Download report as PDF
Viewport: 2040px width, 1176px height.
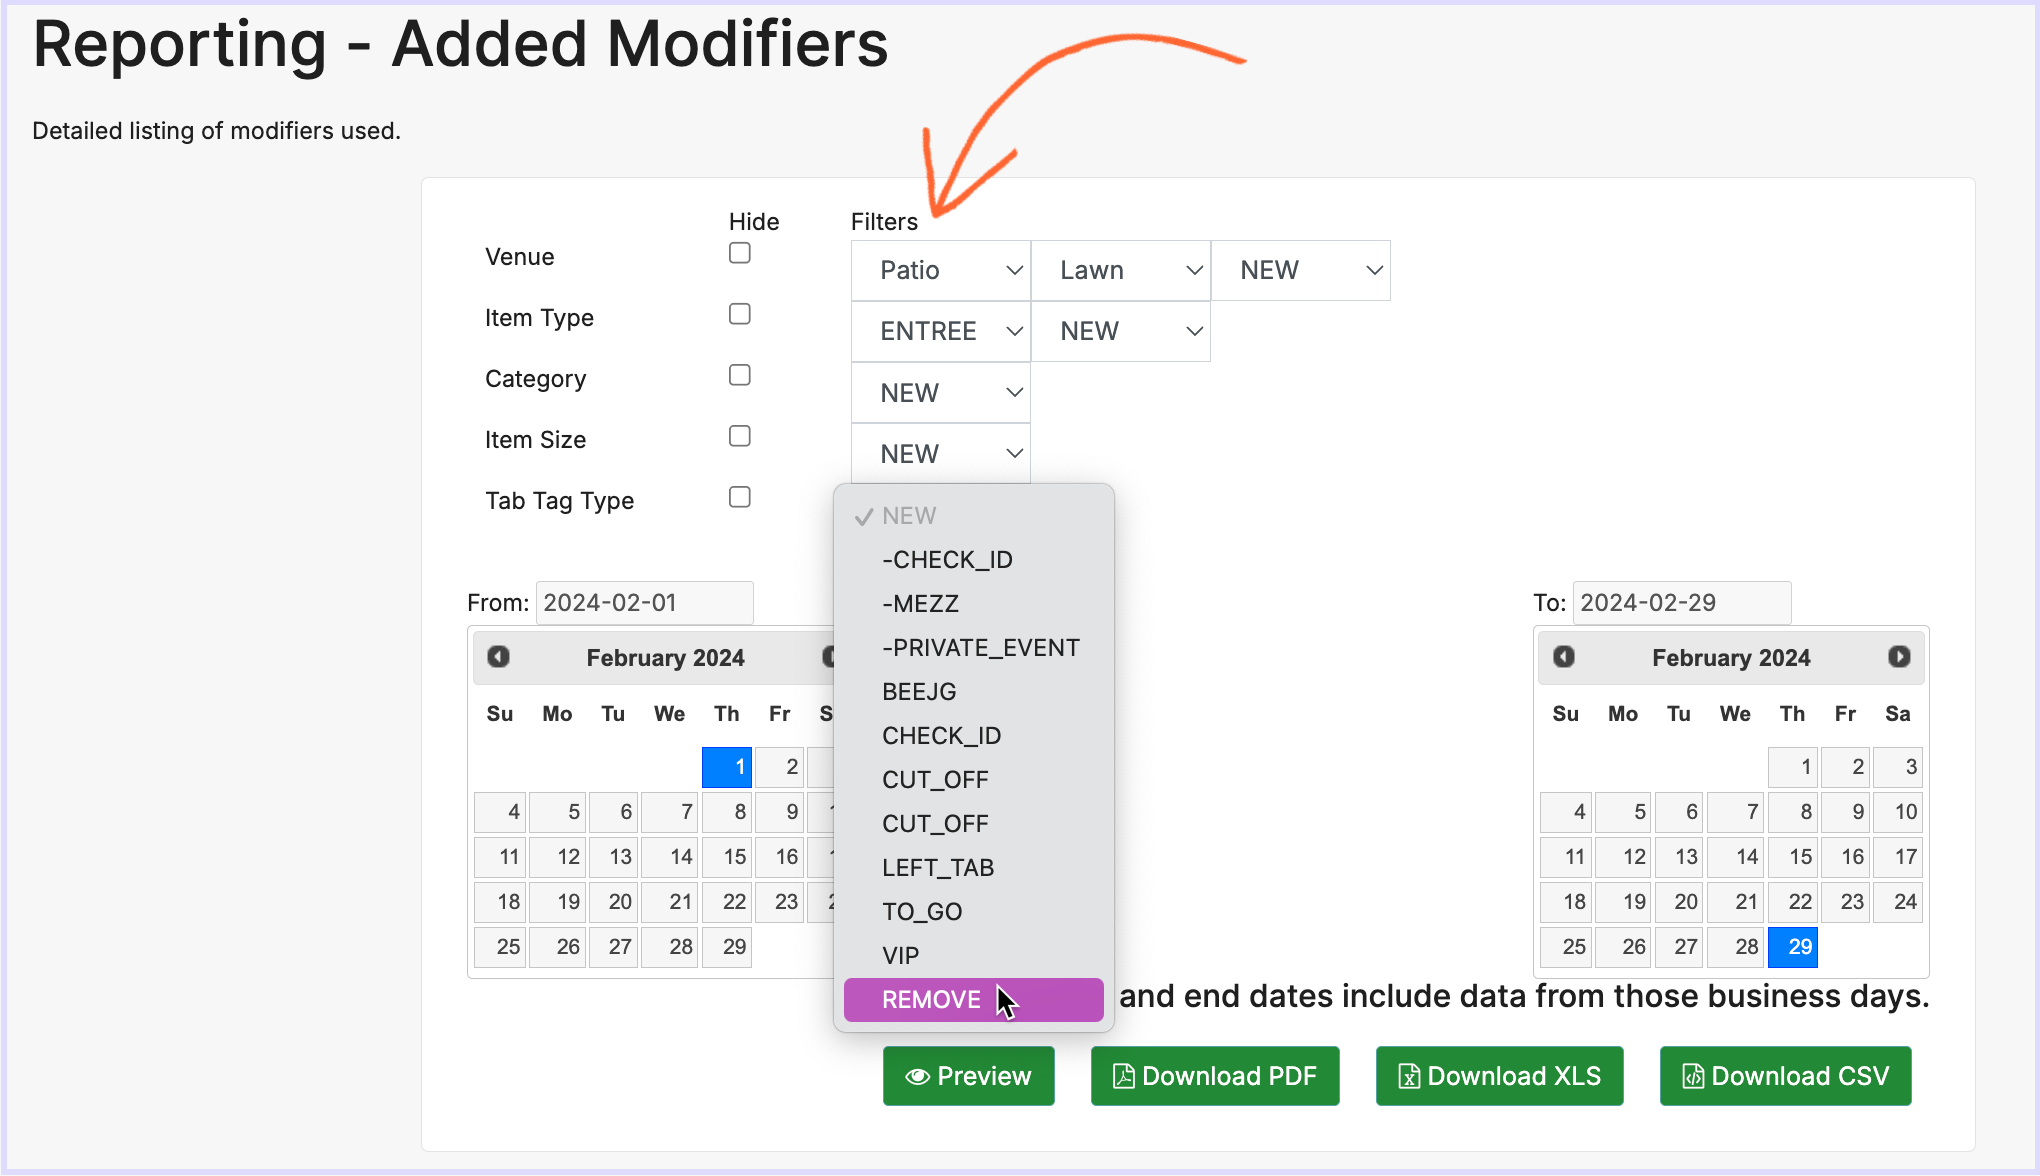1214,1076
